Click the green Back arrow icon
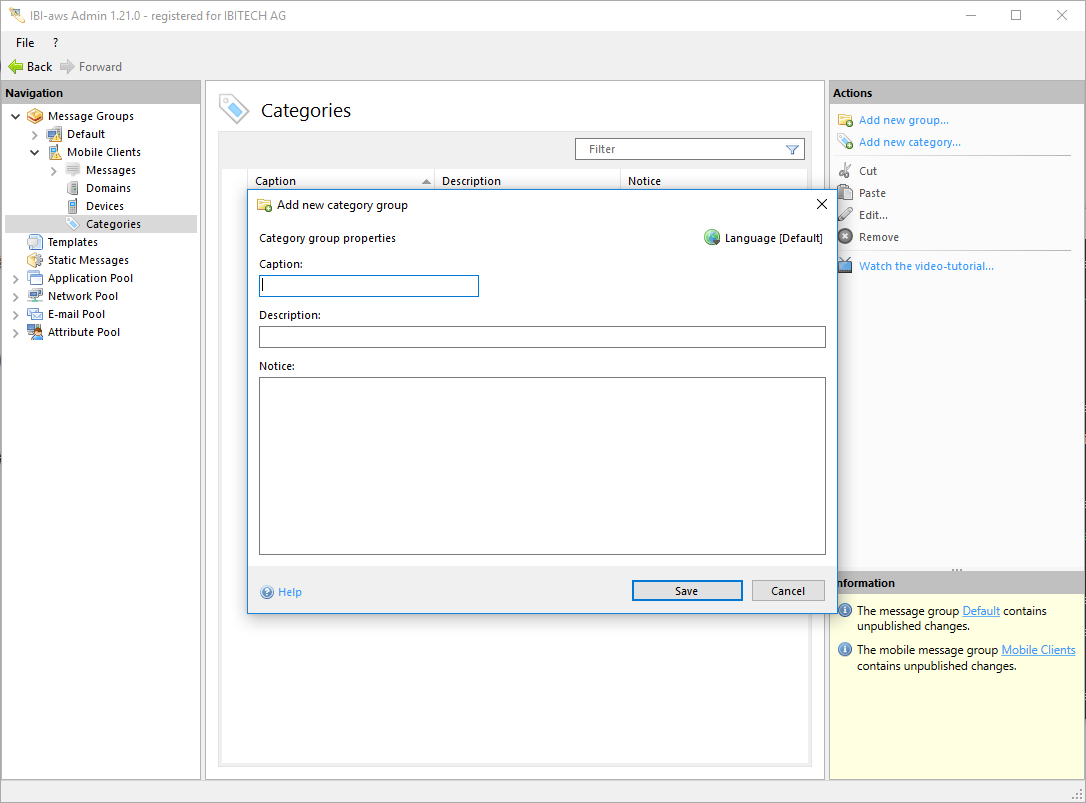 click(16, 67)
